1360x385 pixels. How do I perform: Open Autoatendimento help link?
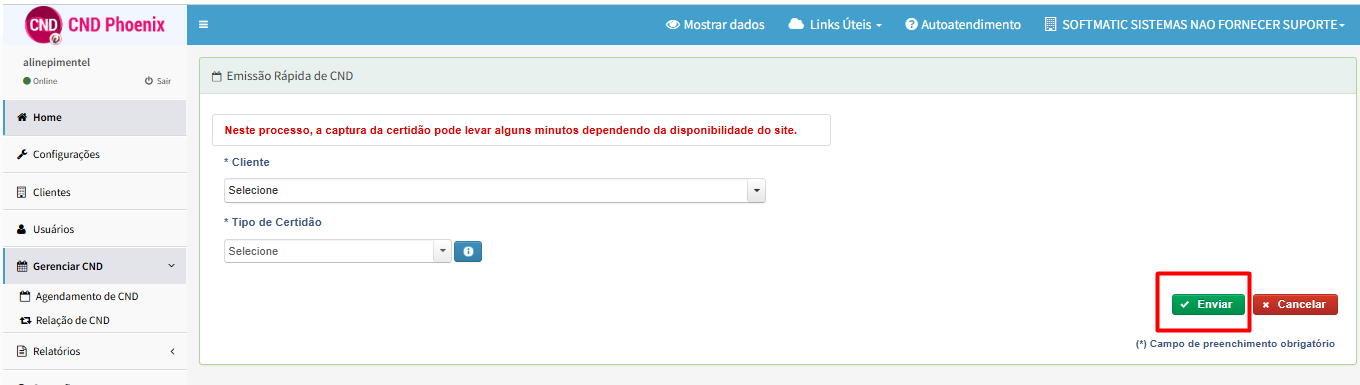[963, 25]
